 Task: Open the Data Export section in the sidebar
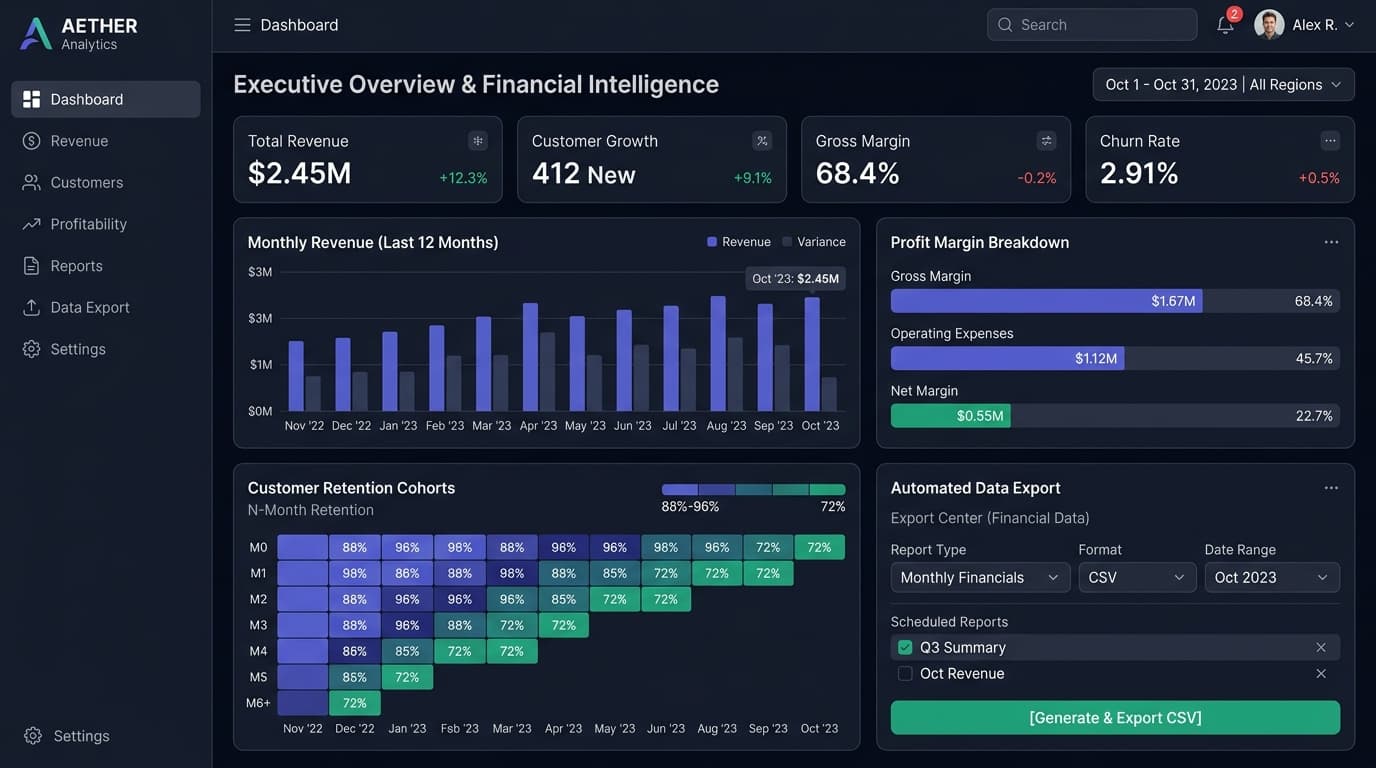[106, 307]
